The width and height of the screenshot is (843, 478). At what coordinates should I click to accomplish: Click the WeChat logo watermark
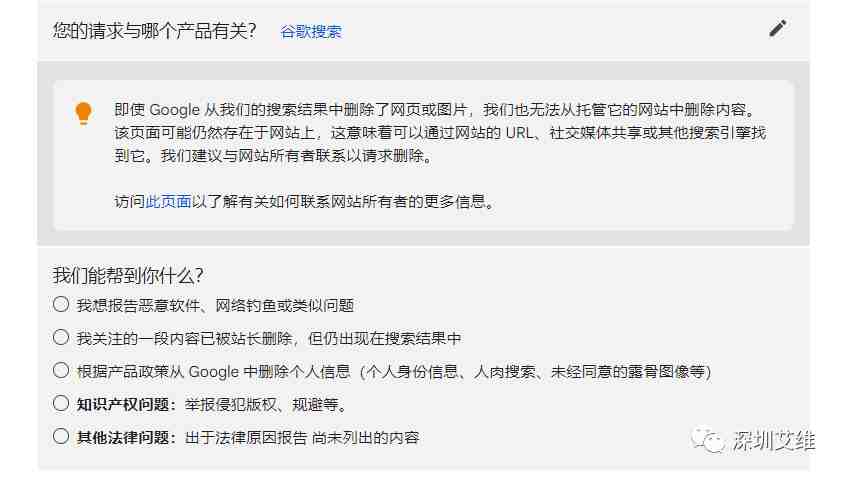pyautogui.click(x=708, y=440)
